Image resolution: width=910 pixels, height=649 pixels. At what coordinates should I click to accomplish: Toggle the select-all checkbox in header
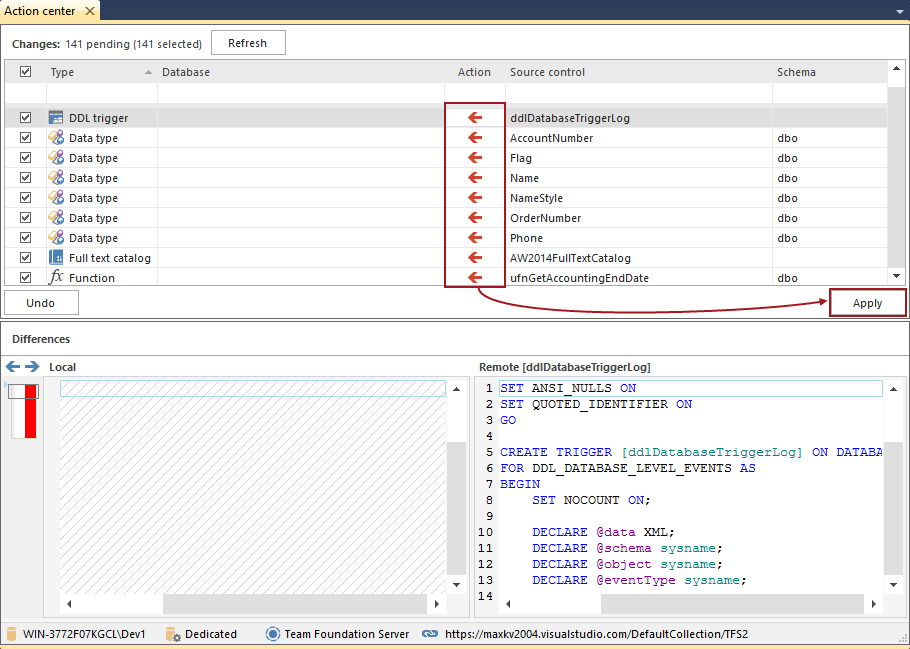(26, 72)
